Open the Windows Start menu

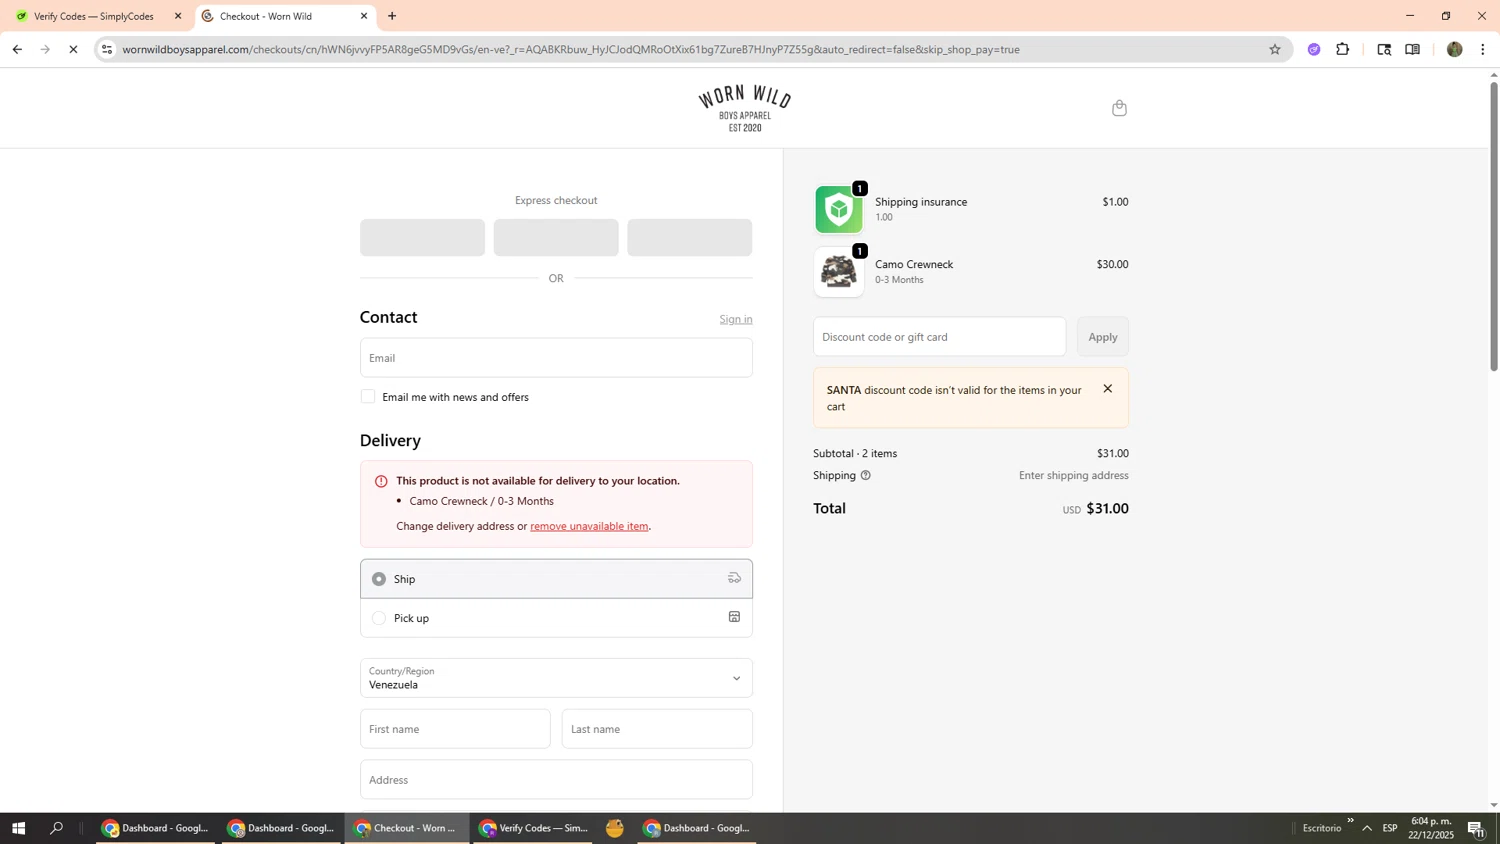point(18,828)
